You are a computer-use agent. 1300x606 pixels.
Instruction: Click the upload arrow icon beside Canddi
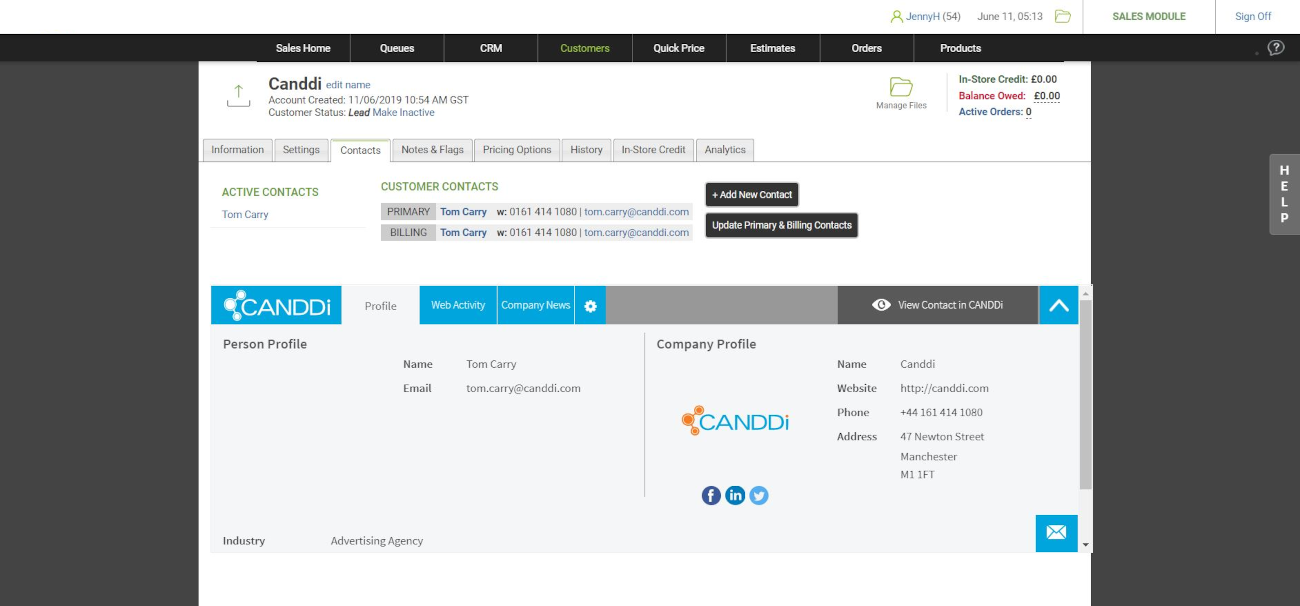(237, 95)
